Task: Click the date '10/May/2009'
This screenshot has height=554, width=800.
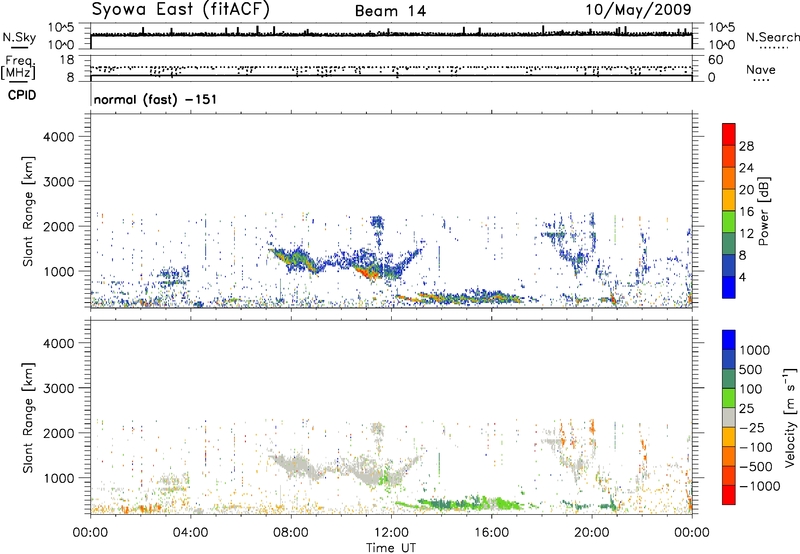Action: point(638,10)
